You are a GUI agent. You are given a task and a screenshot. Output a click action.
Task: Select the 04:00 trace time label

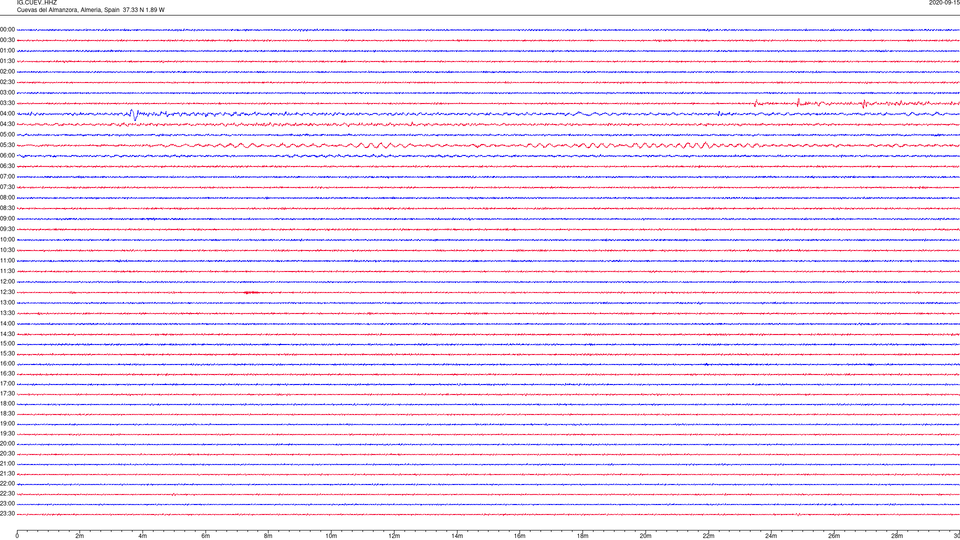pyautogui.click(x=7, y=114)
